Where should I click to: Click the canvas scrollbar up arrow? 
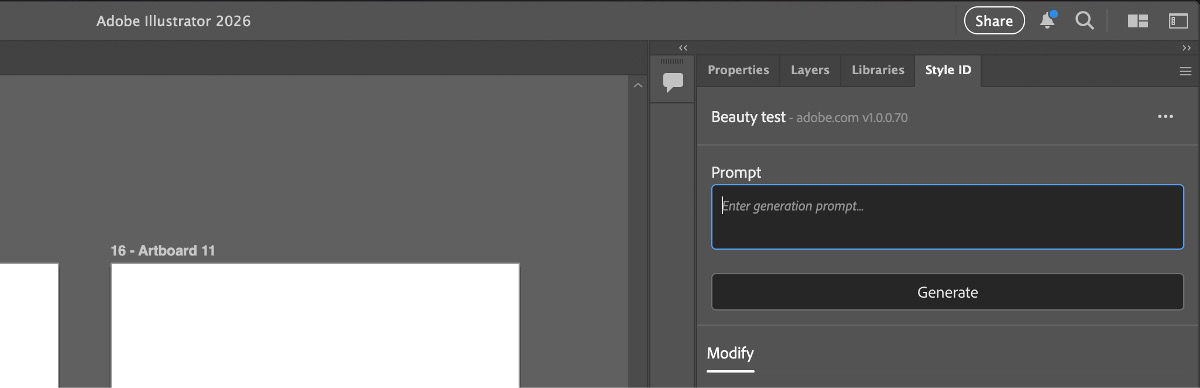coord(638,86)
